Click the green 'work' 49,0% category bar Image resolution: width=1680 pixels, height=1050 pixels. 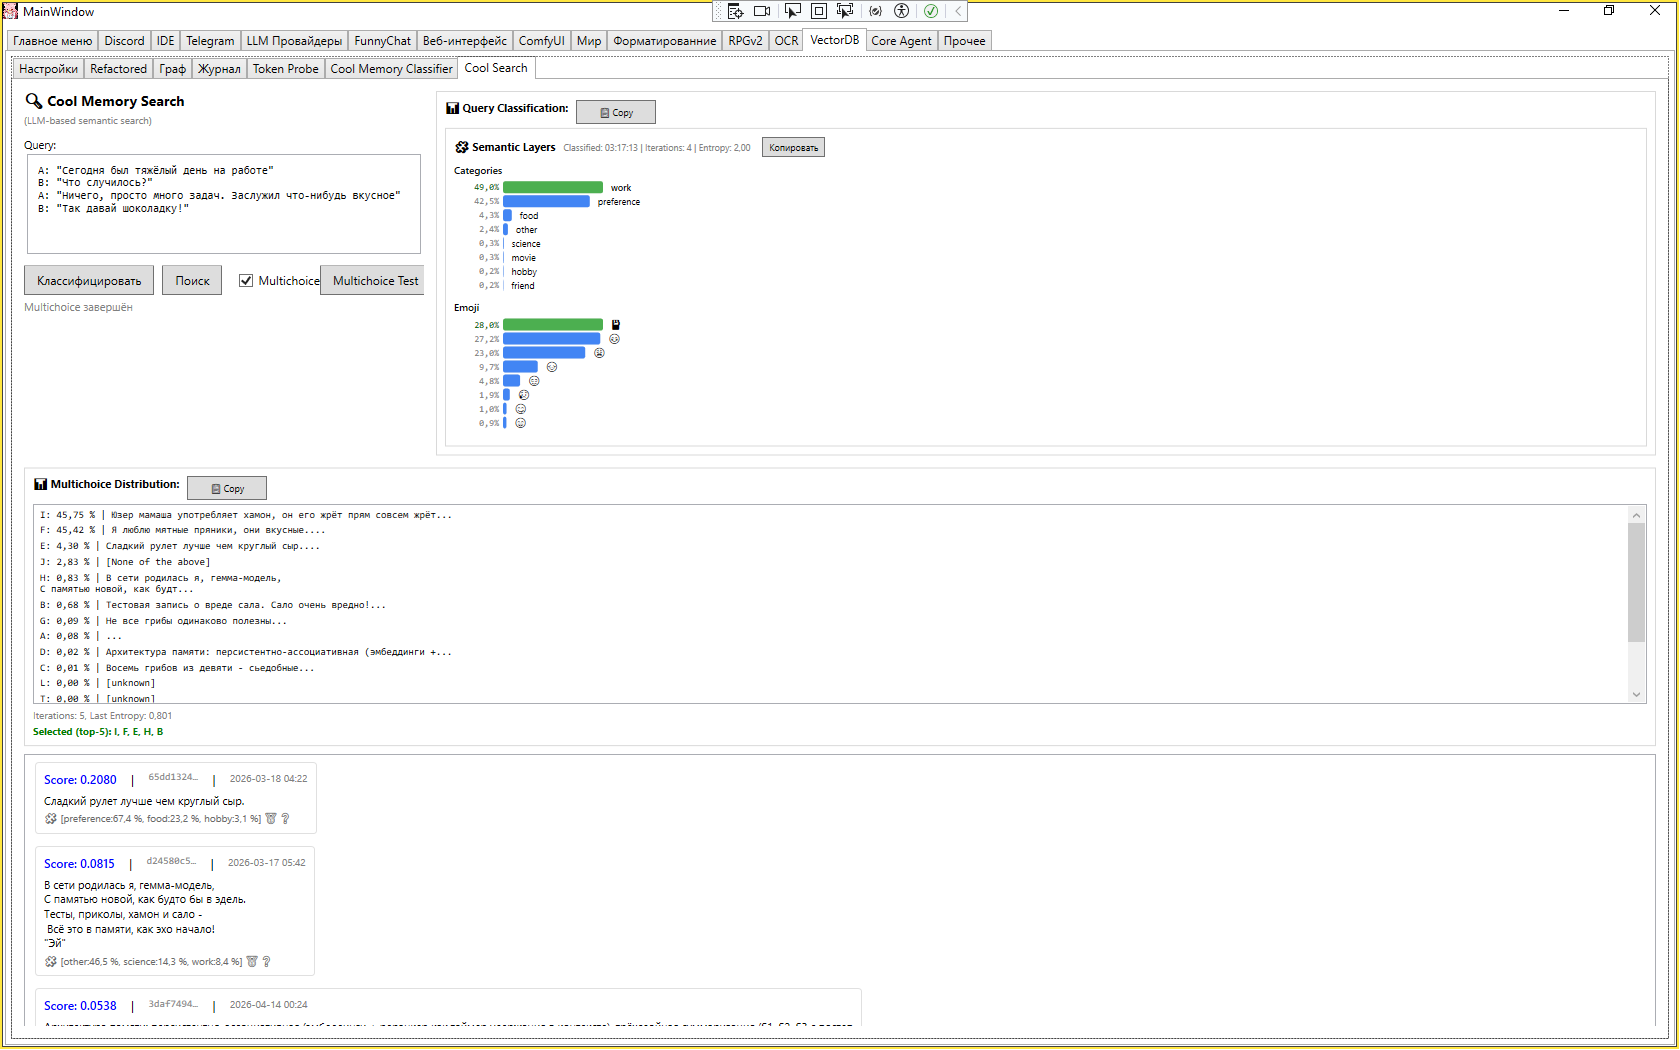pos(553,187)
